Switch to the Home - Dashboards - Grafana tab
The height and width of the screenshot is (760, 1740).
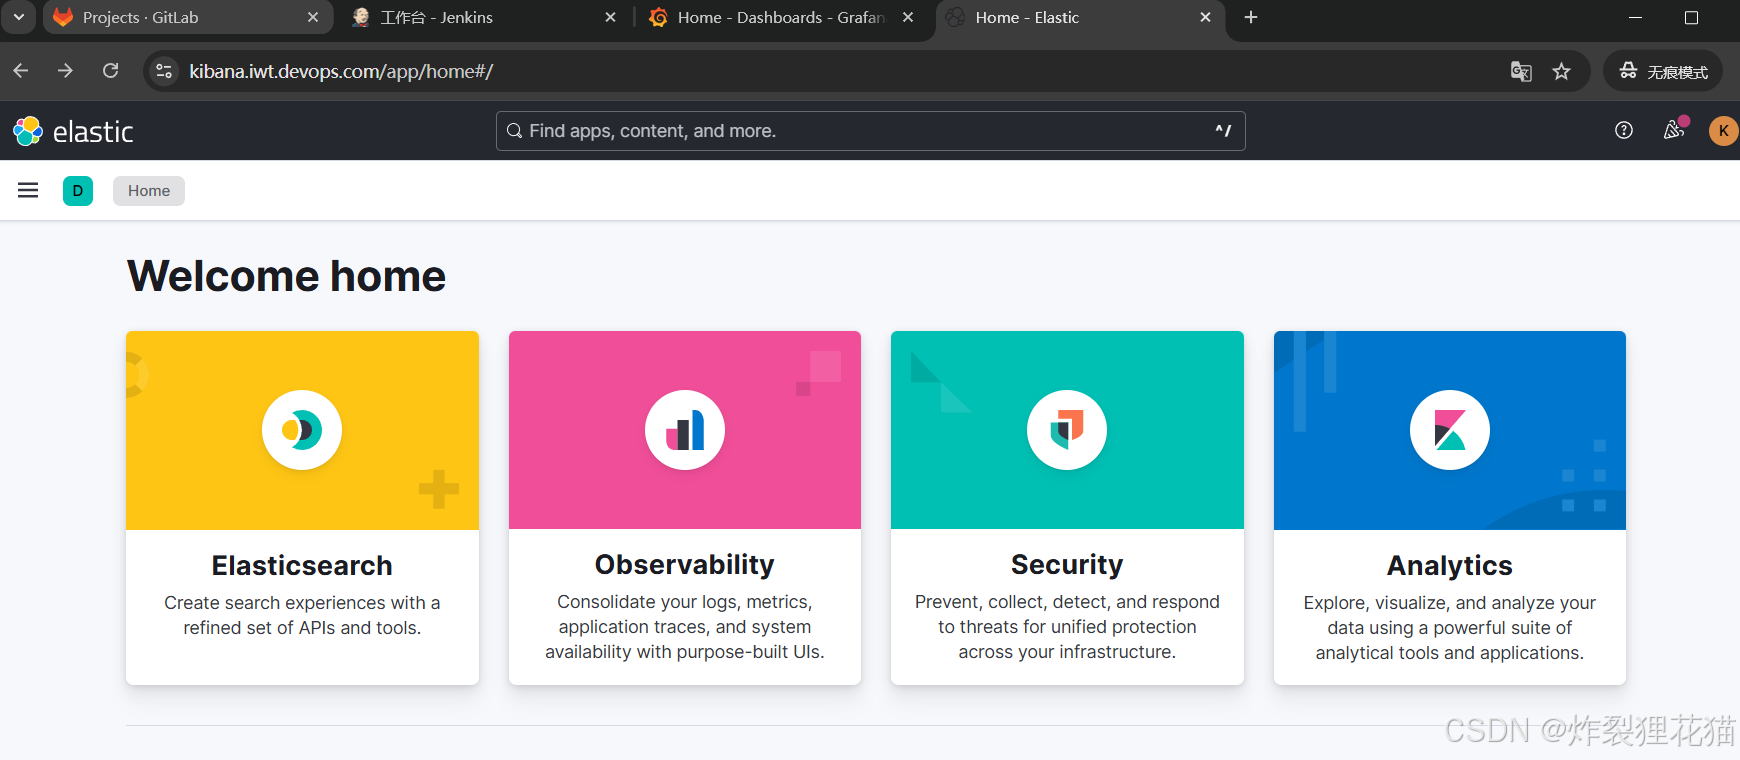tap(780, 17)
